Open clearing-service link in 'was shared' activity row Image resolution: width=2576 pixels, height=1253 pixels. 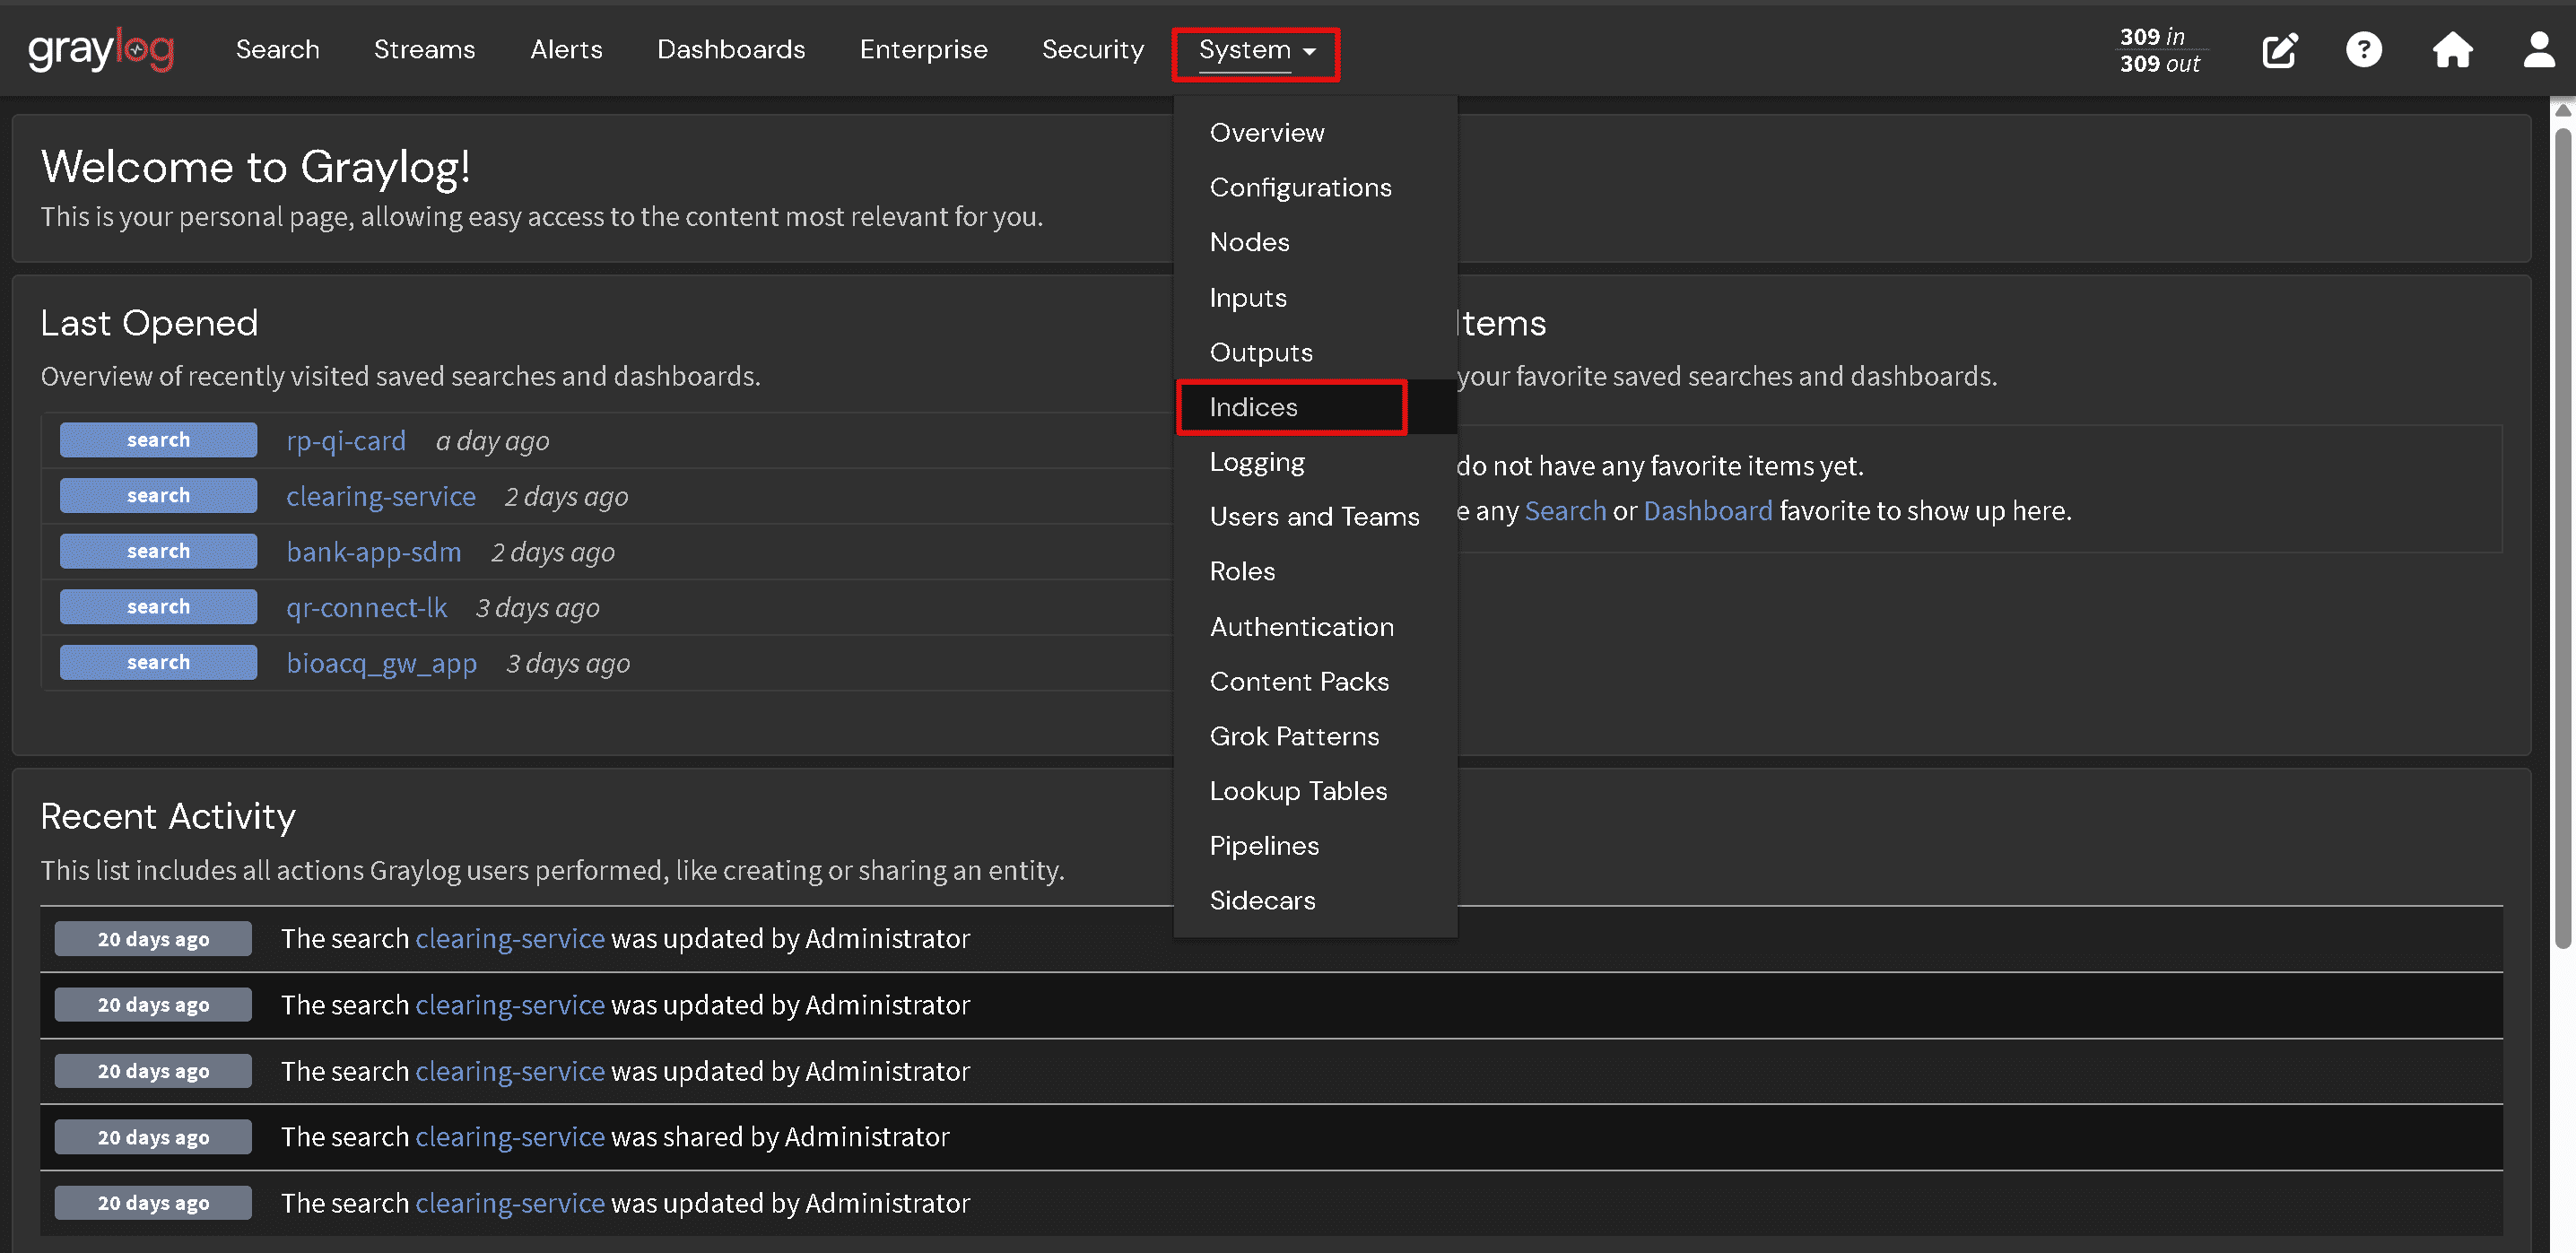click(x=510, y=1137)
